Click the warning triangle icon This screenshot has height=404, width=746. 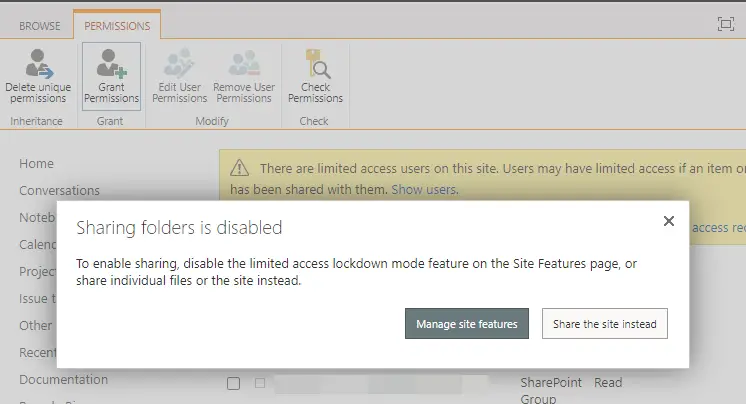tap(239, 168)
